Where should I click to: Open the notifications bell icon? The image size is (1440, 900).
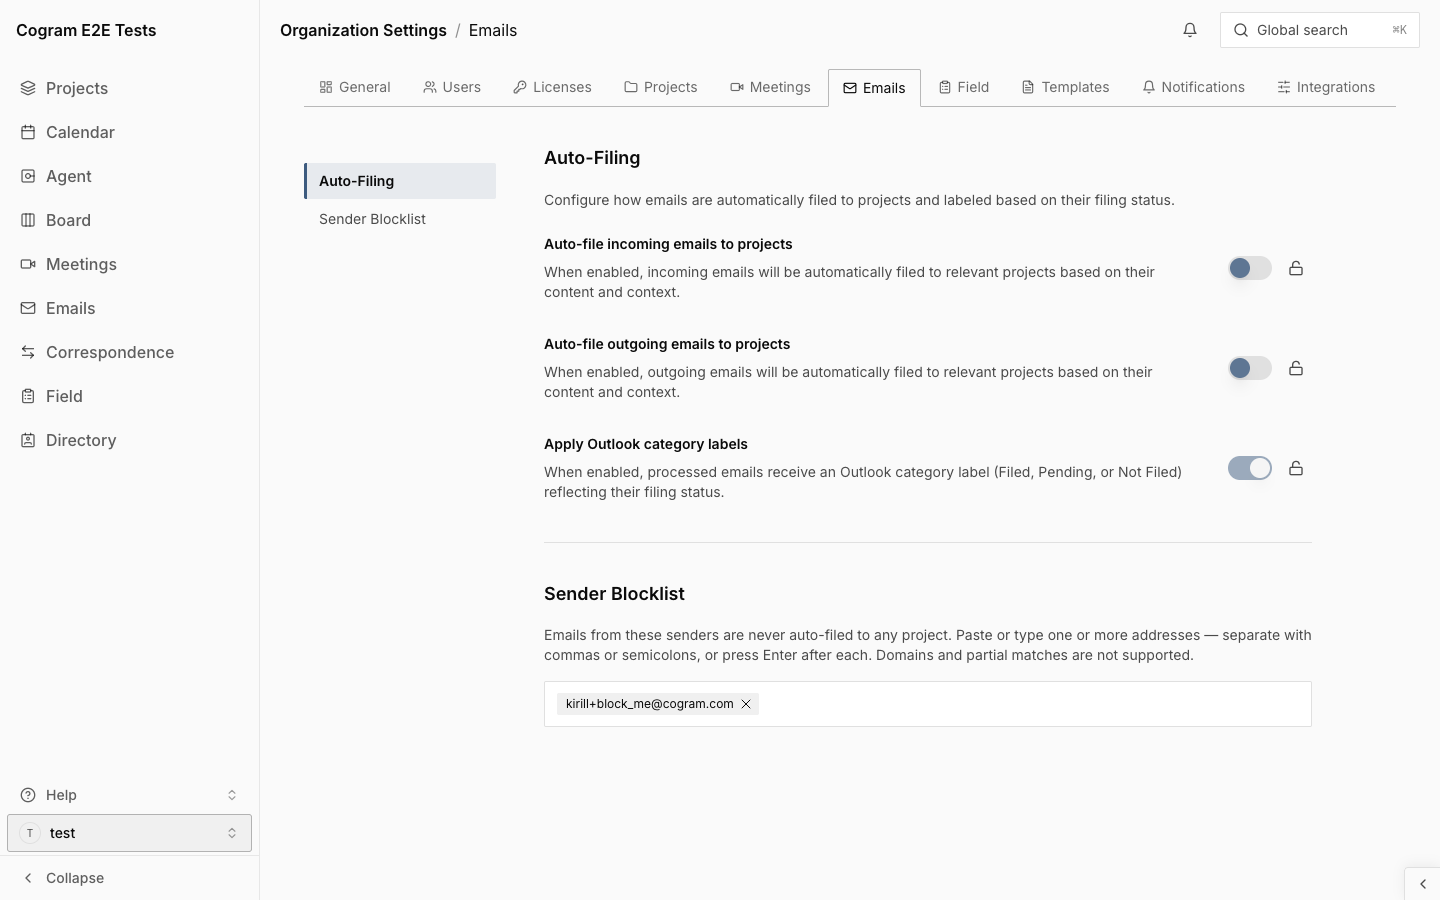1190,30
